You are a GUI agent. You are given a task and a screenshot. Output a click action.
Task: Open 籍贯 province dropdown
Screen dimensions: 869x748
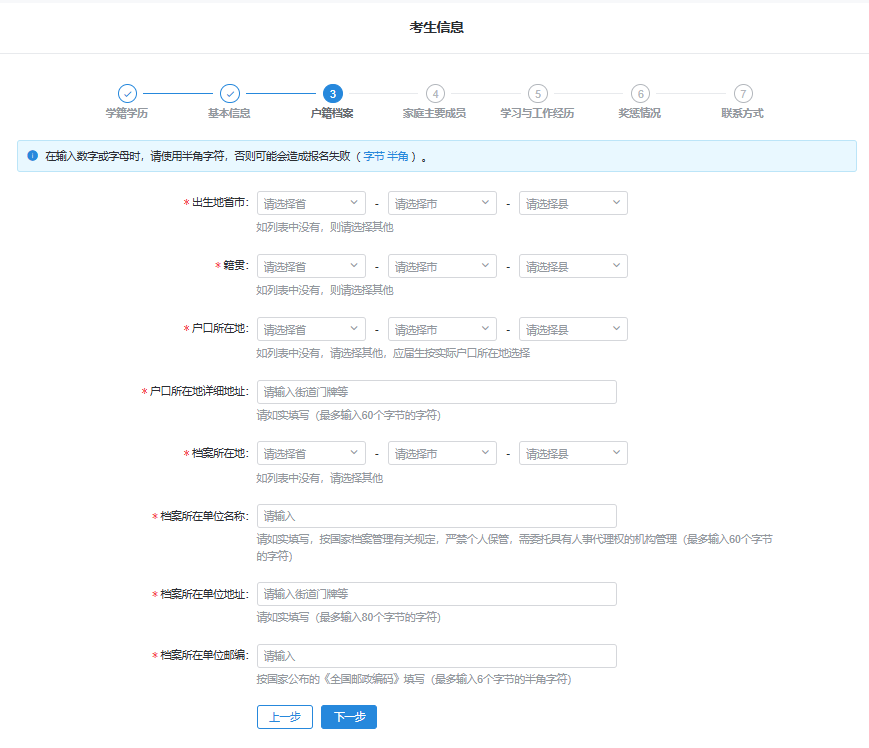point(311,267)
